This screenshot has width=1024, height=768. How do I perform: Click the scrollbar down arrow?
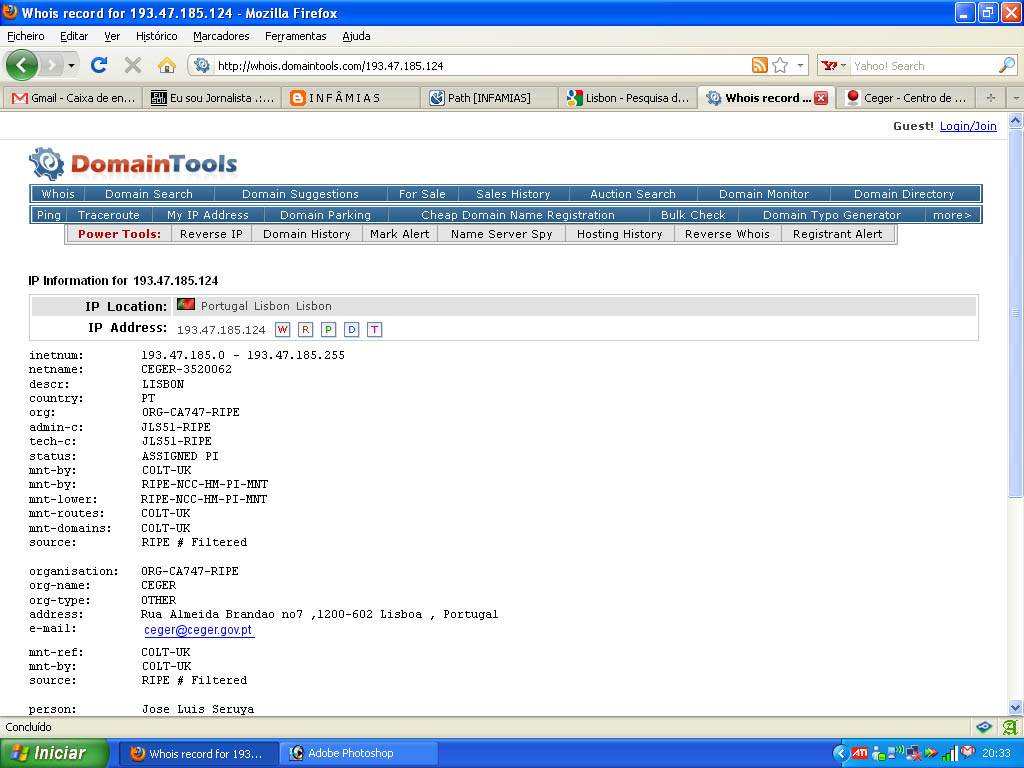1016,707
